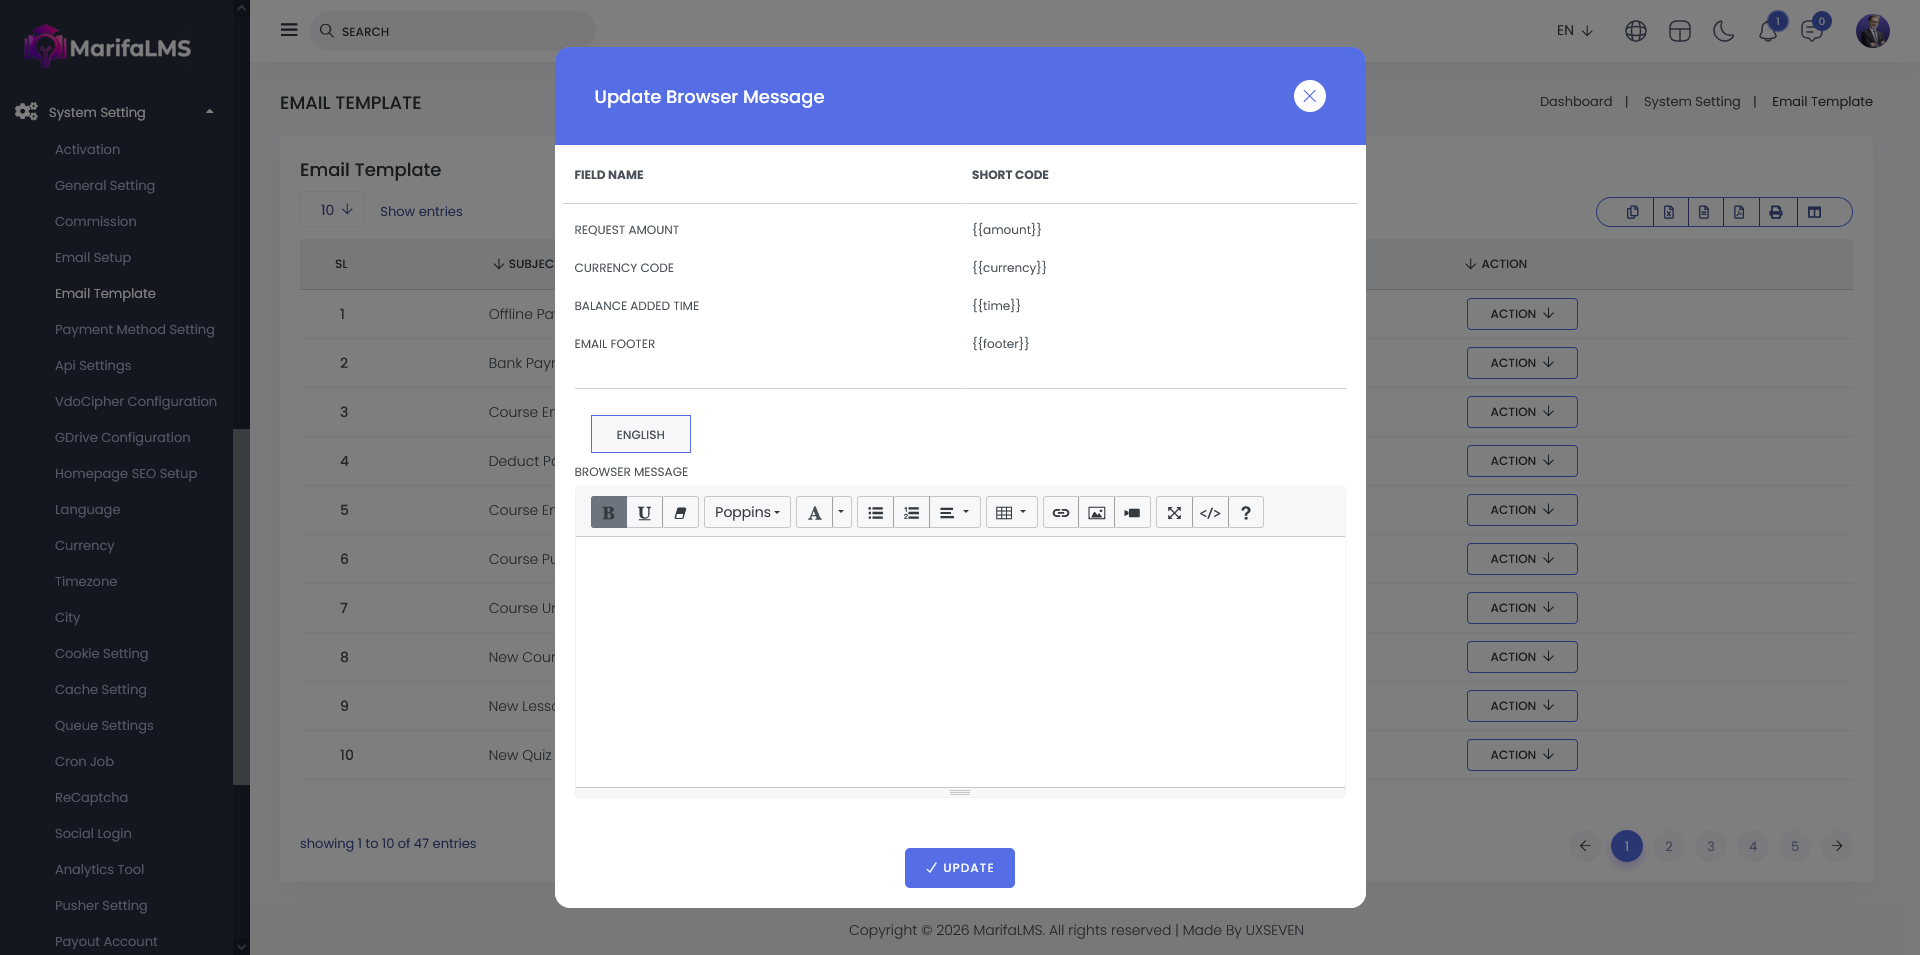Open the editor help icon
The image size is (1920, 955).
pyautogui.click(x=1246, y=513)
